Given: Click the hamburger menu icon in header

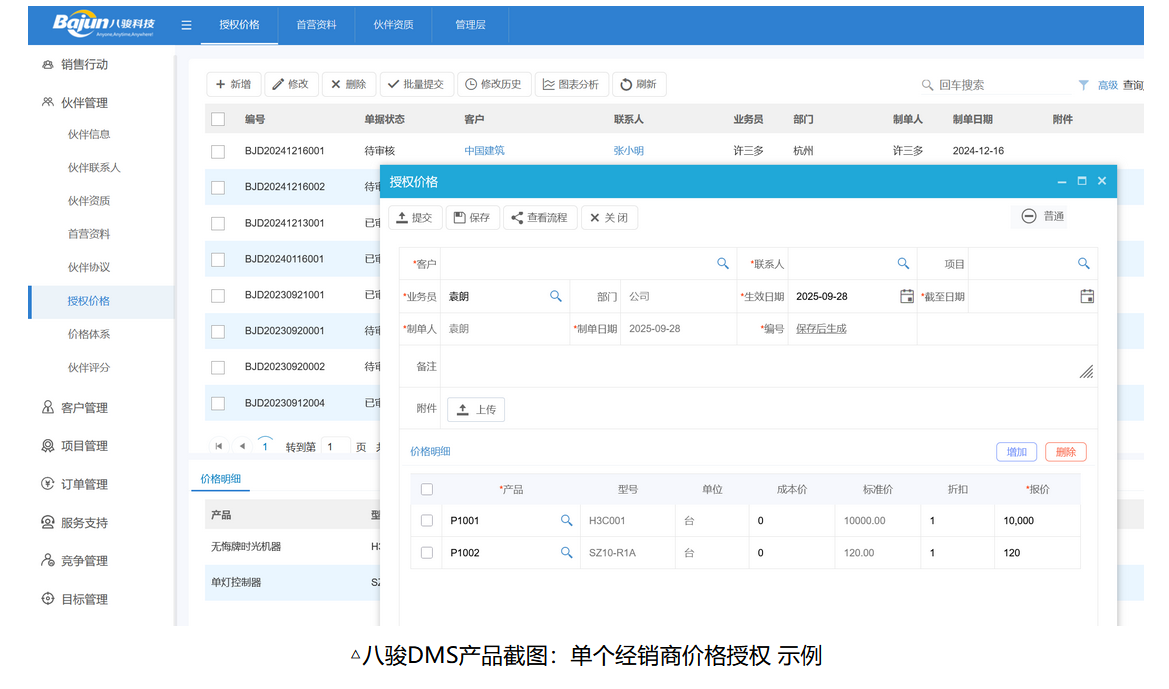Looking at the screenshot, I should [x=186, y=25].
